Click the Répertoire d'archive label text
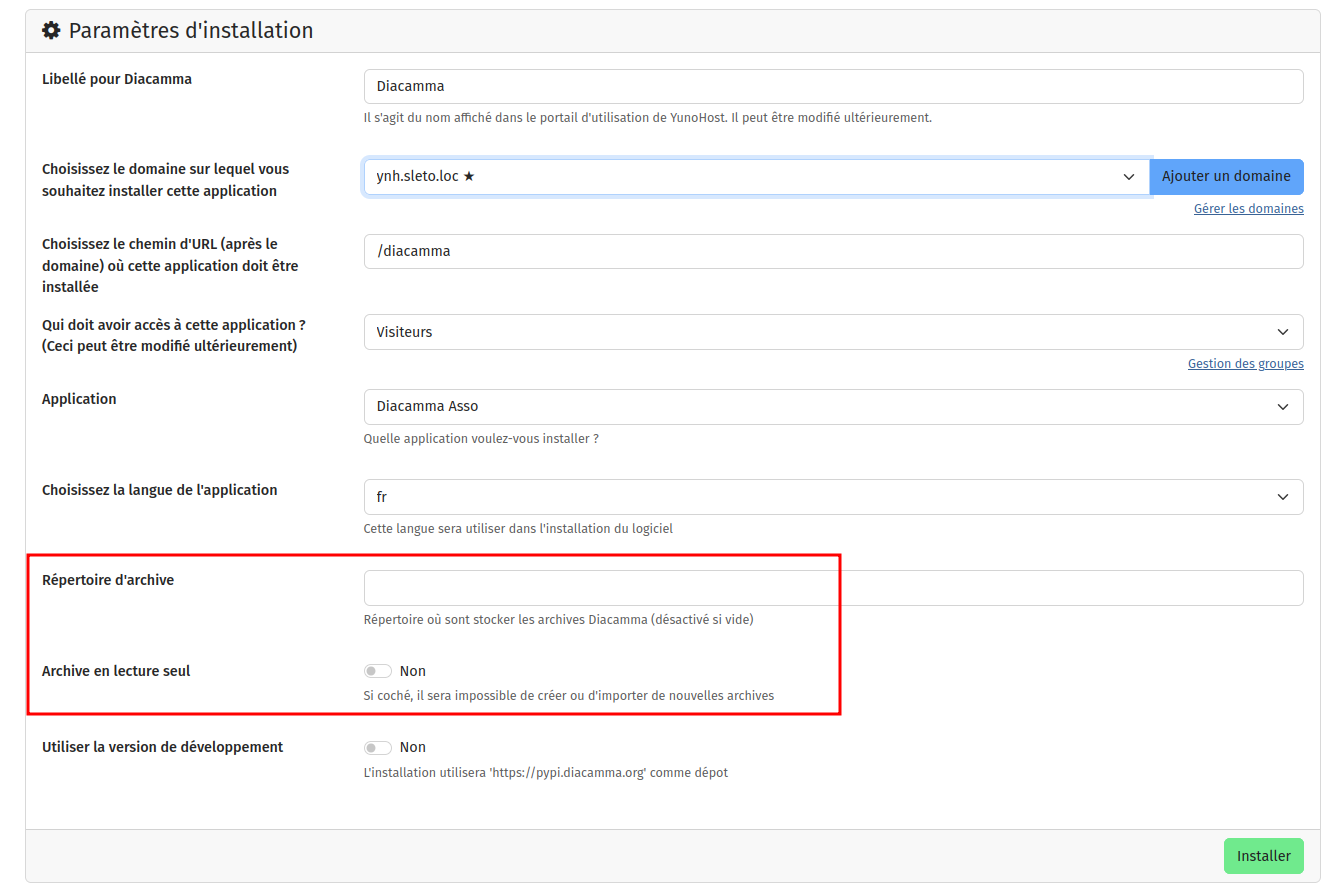 (x=108, y=580)
